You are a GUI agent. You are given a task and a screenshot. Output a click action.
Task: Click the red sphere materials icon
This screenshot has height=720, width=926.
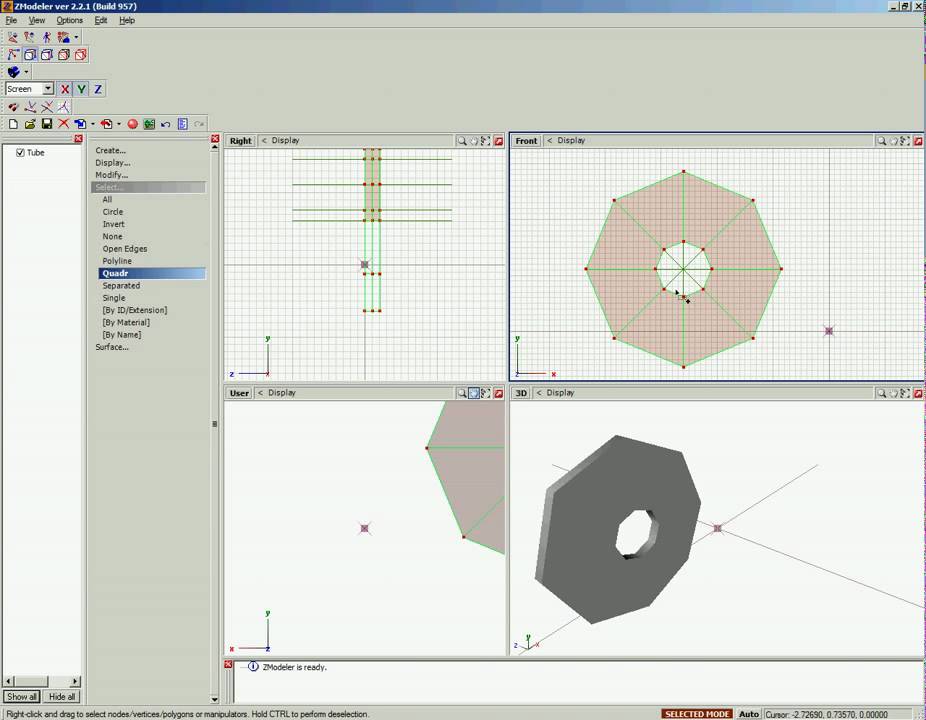132,124
